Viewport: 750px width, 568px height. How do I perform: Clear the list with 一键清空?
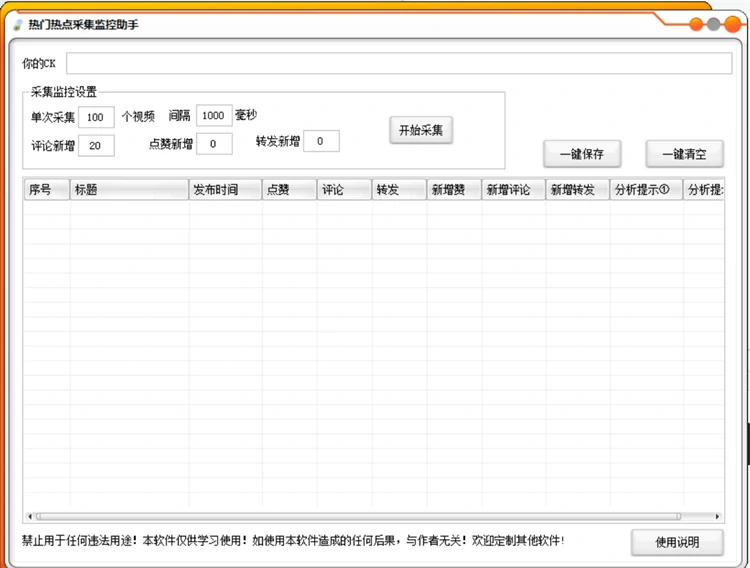pyautogui.click(x=684, y=154)
